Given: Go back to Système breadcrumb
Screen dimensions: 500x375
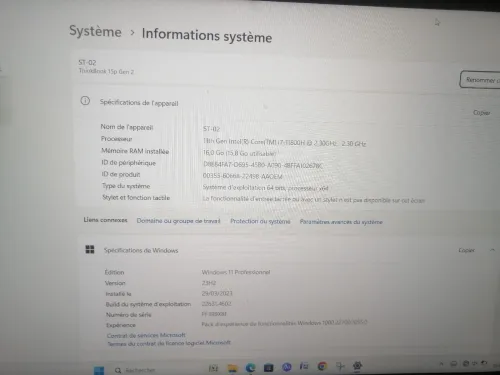Looking at the screenshot, I should [x=95, y=31].
